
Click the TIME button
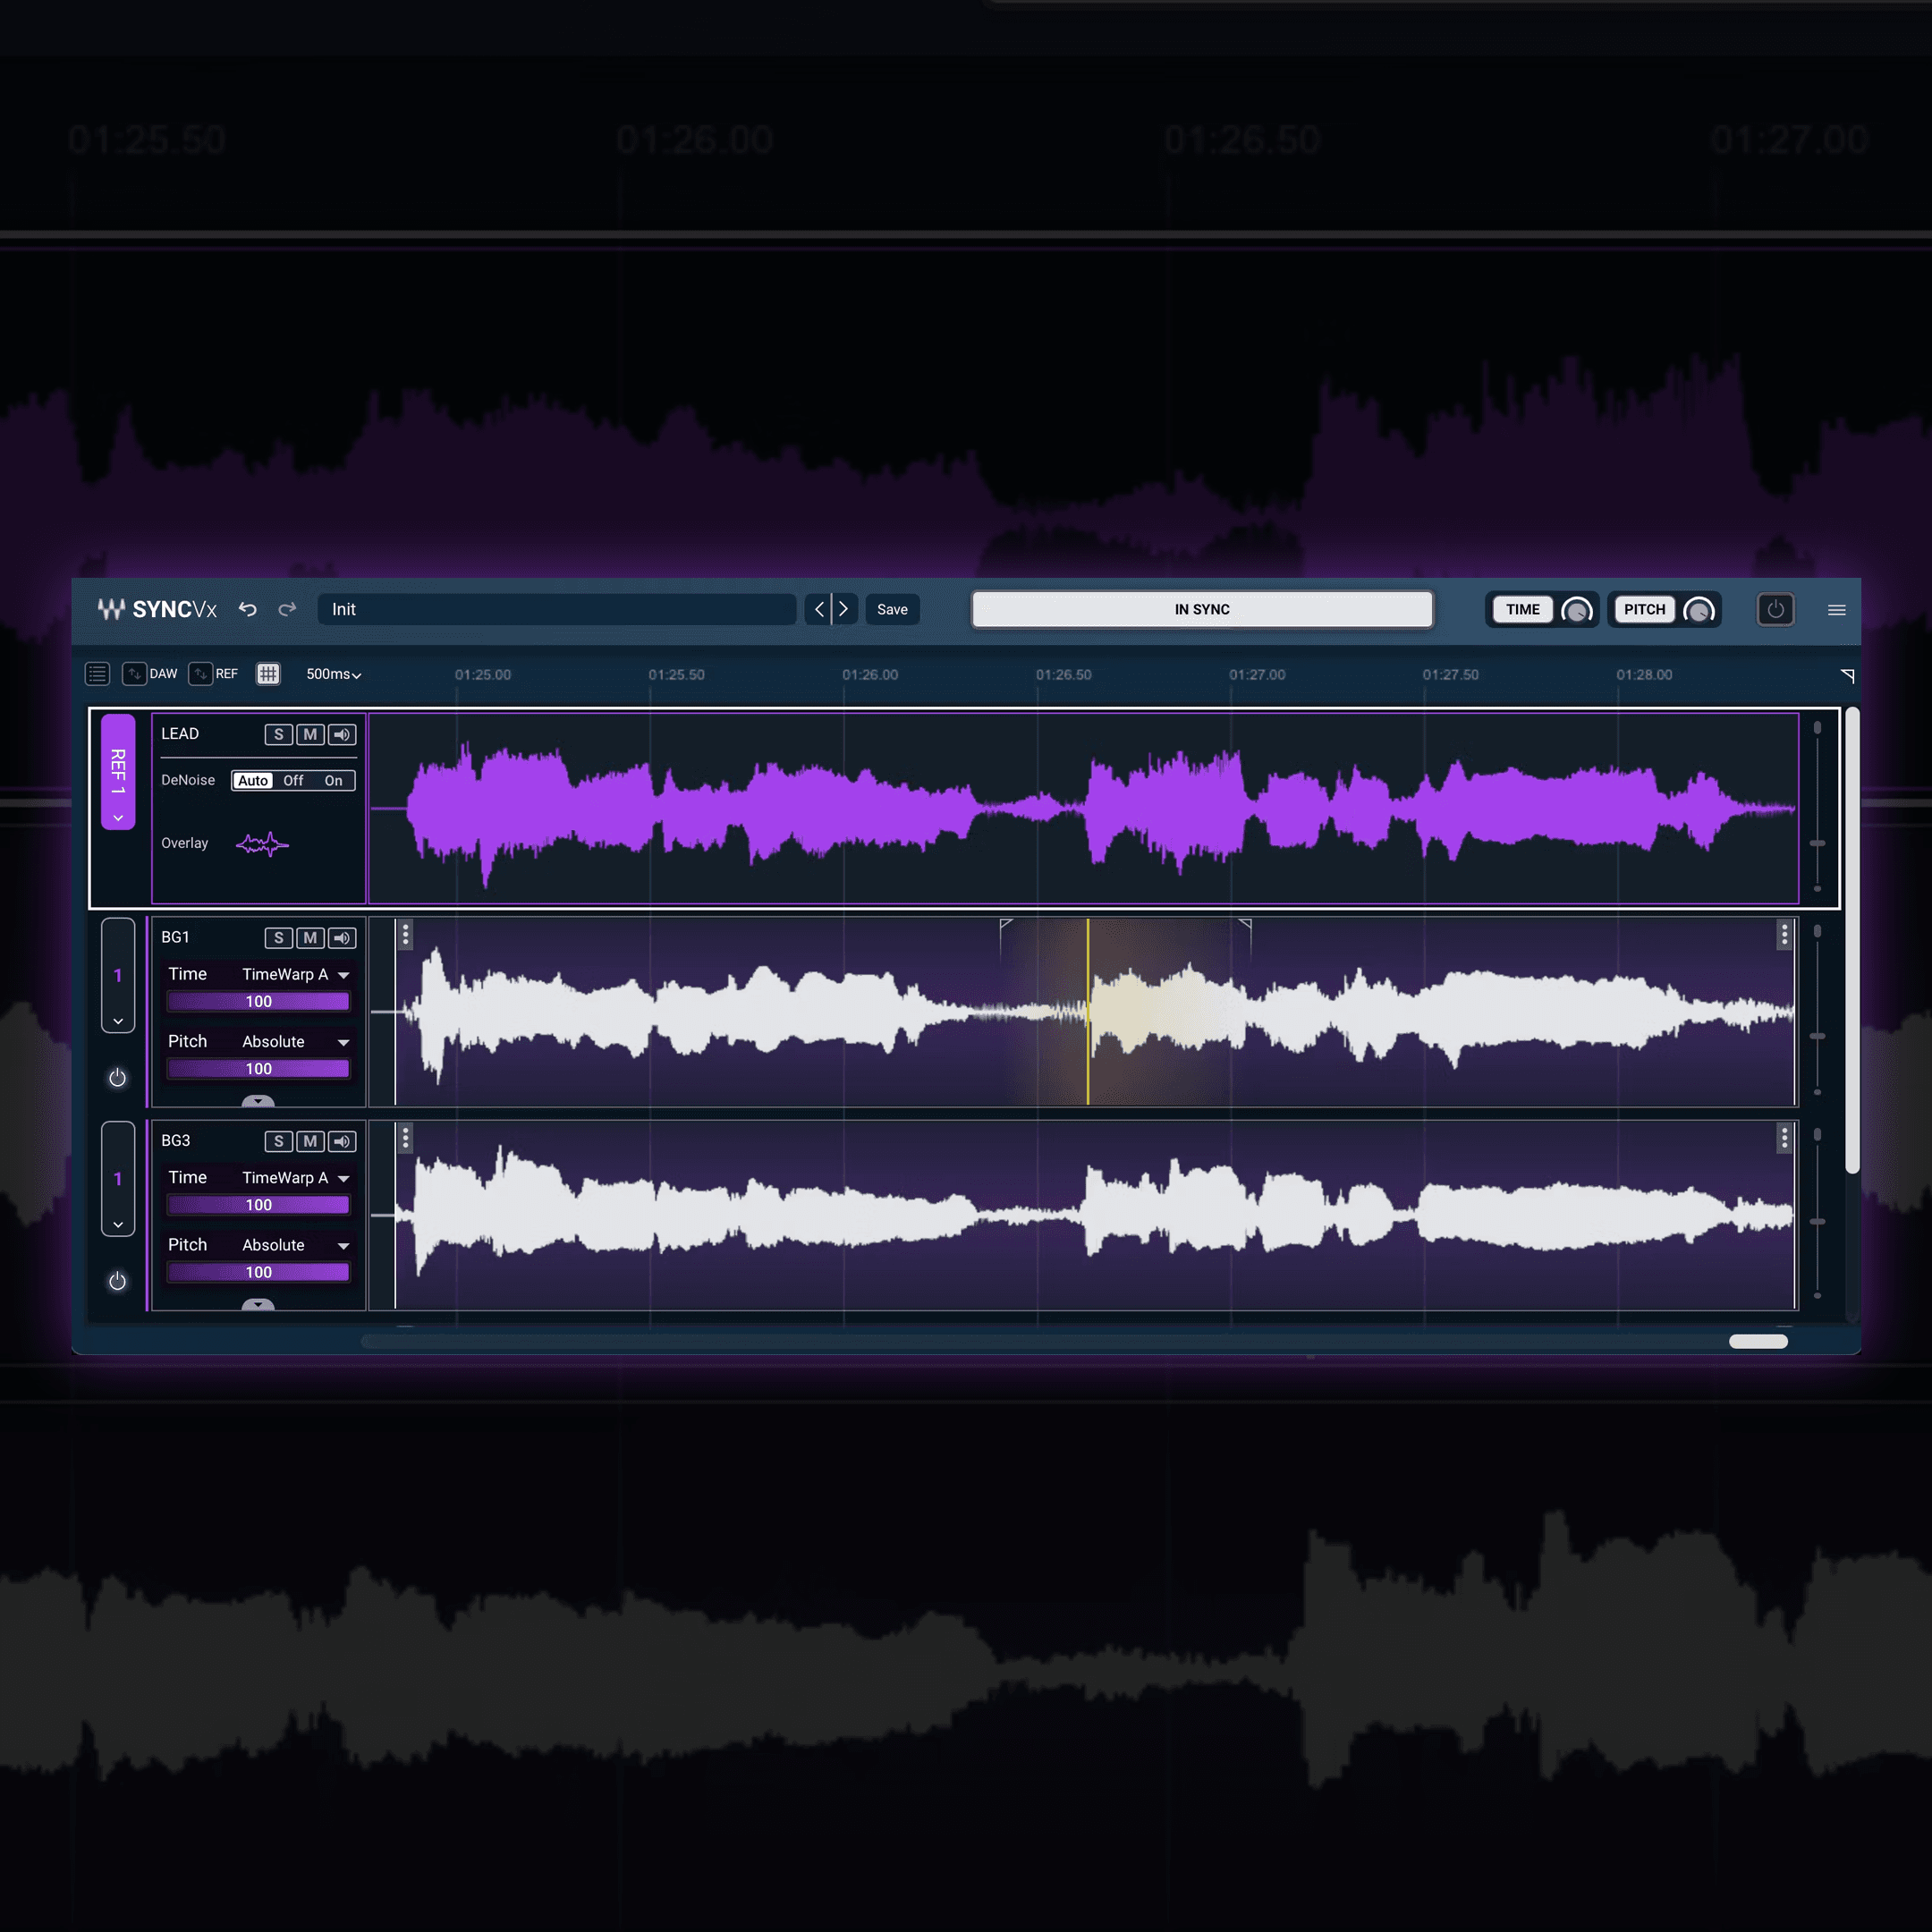[1522, 610]
